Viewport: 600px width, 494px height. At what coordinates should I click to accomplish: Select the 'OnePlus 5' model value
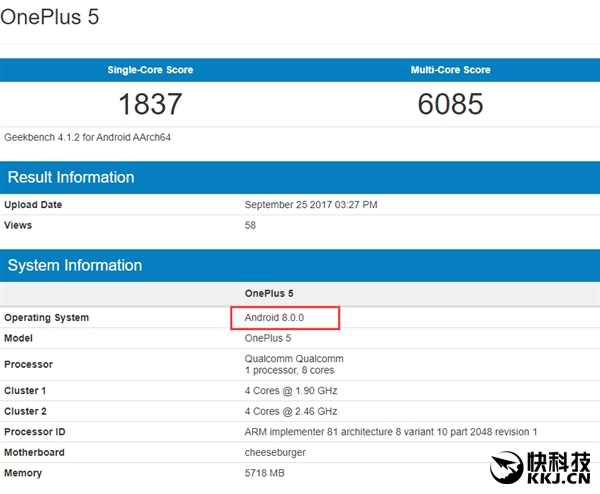(267, 338)
